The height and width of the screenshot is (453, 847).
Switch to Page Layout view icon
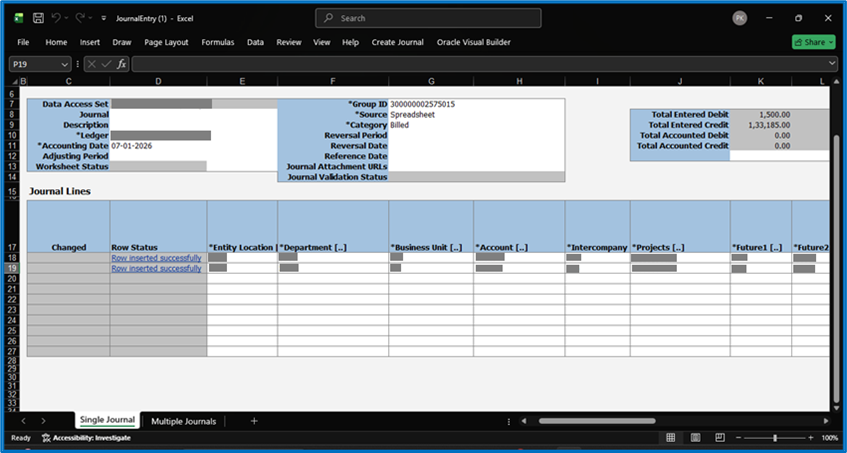pos(695,438)
